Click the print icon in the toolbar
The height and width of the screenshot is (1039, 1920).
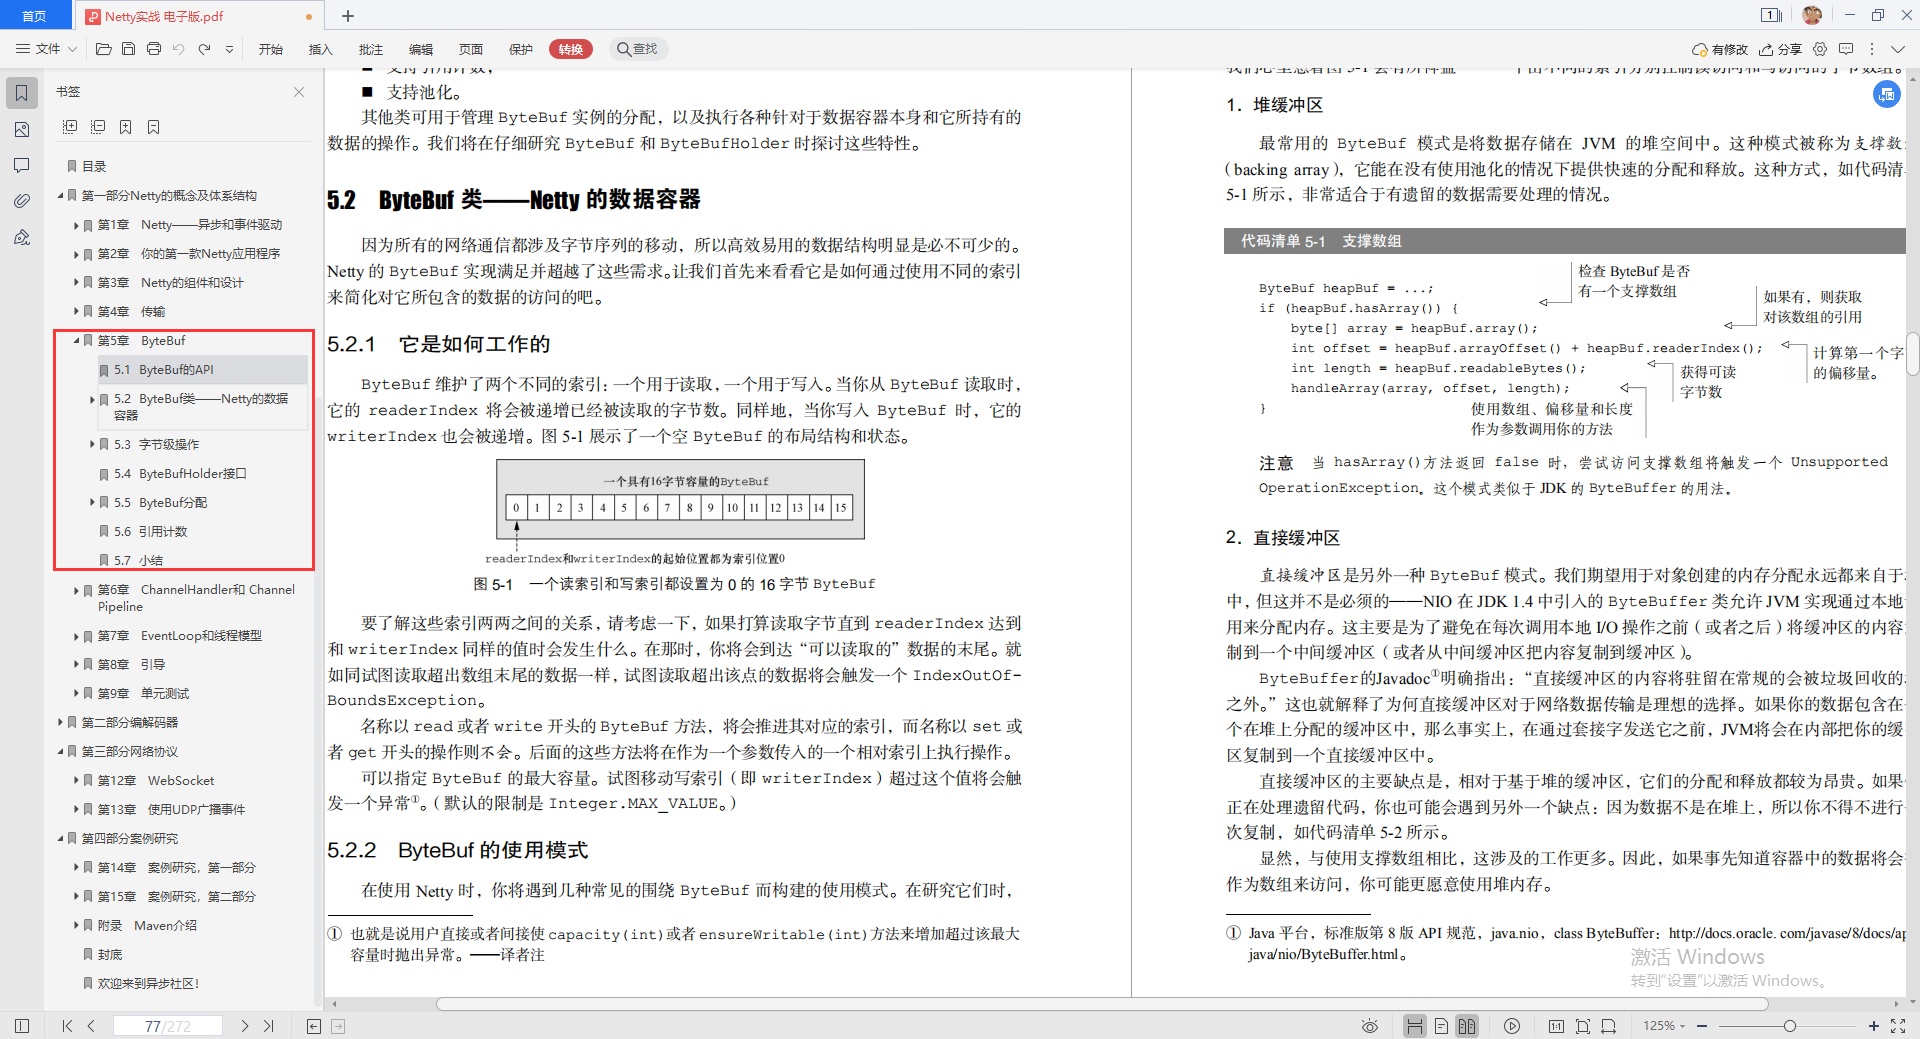click(153, 48)
